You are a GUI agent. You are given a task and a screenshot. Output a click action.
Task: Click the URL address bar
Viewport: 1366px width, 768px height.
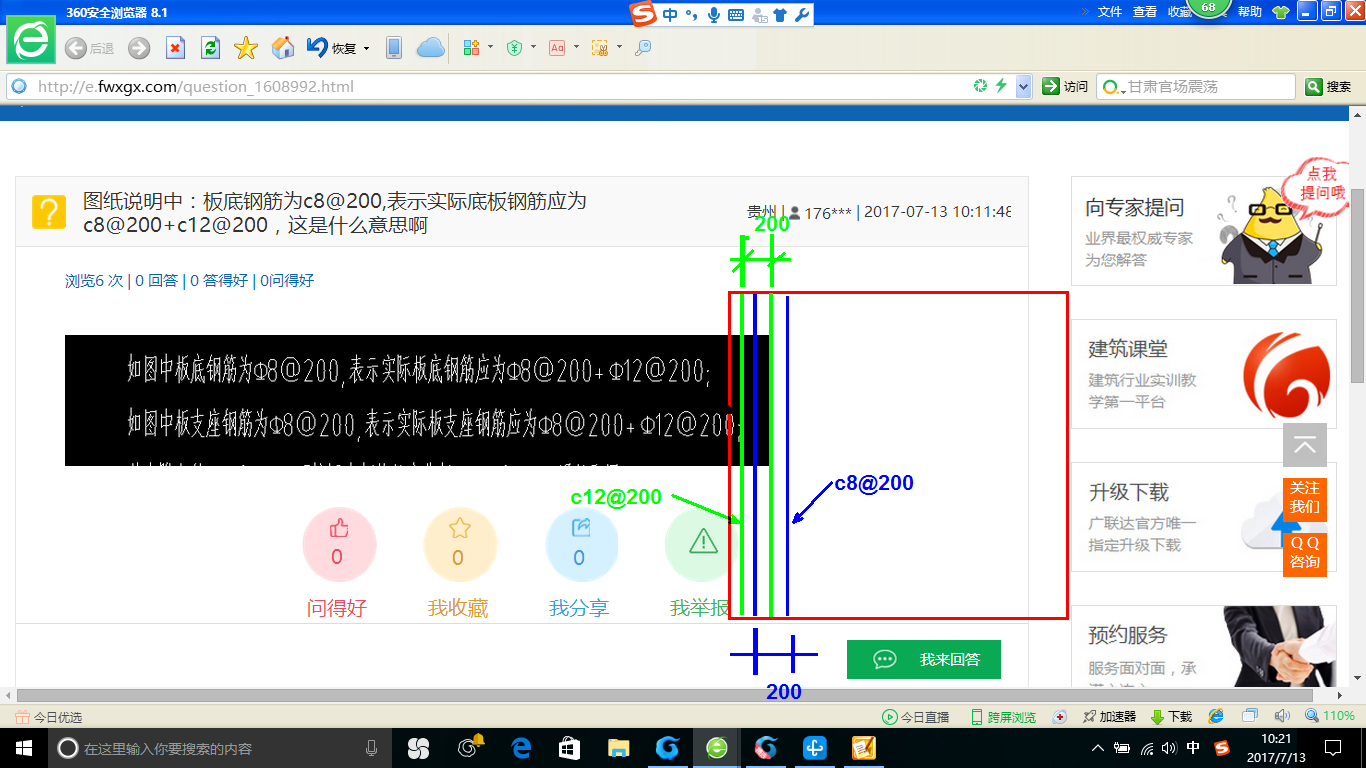500,87
